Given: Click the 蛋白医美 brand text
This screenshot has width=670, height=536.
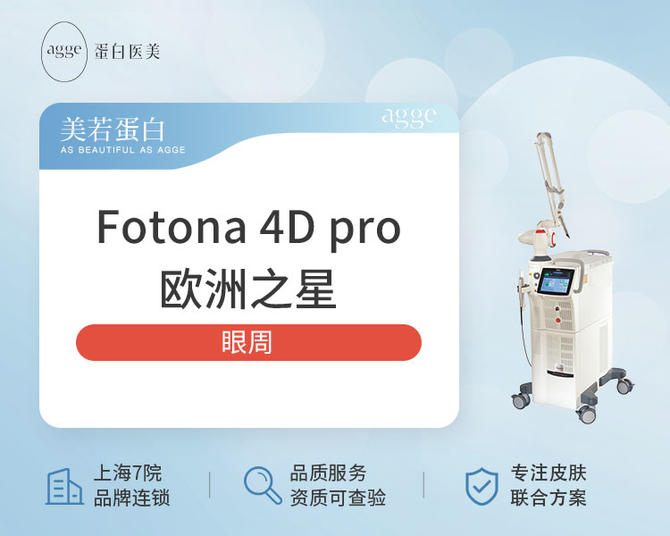Looking at the screenshot, I should [x=127, y=52].
